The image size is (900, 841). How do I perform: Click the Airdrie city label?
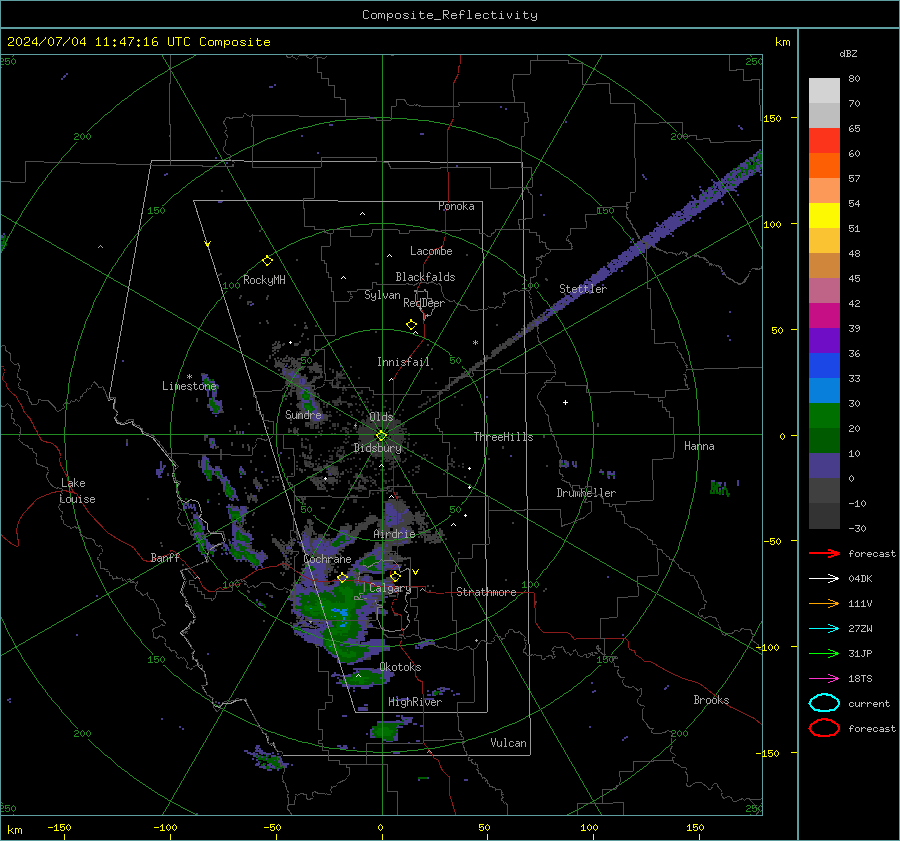(394, 534)
